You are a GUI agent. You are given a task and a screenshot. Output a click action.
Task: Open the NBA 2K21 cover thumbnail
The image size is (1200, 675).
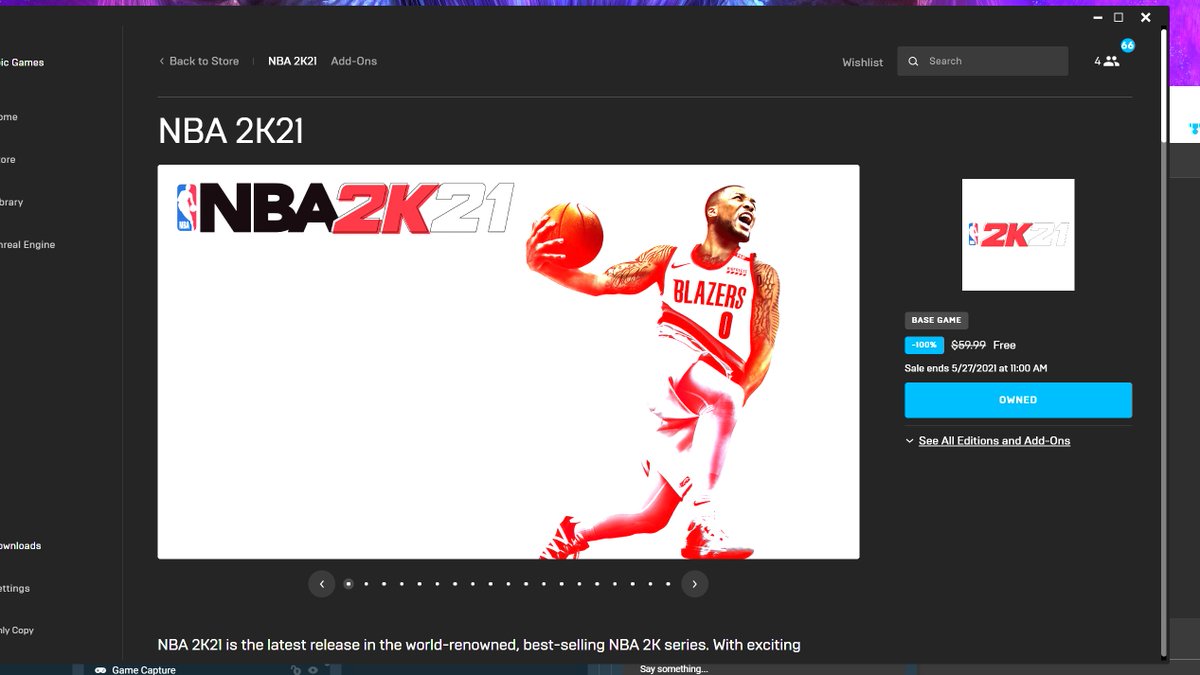tap(1018, 235)
